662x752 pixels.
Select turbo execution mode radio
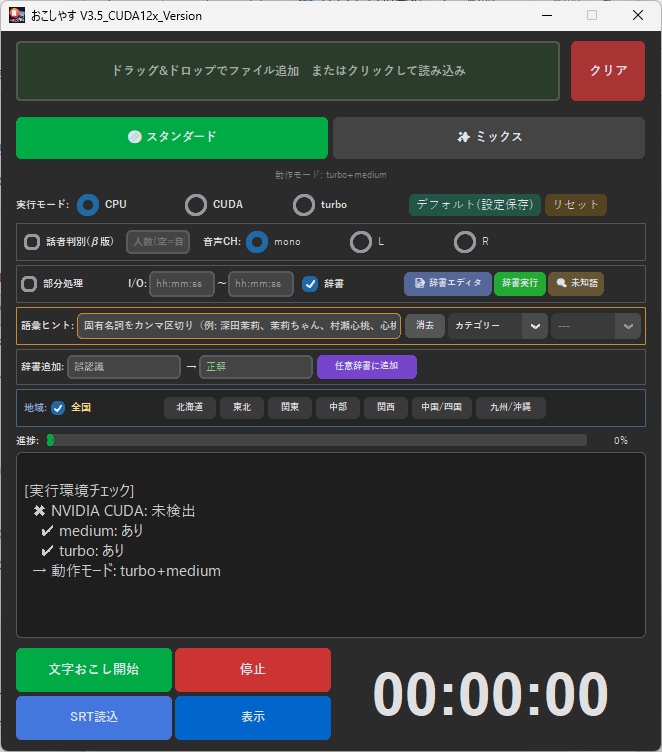pos(304,205)
